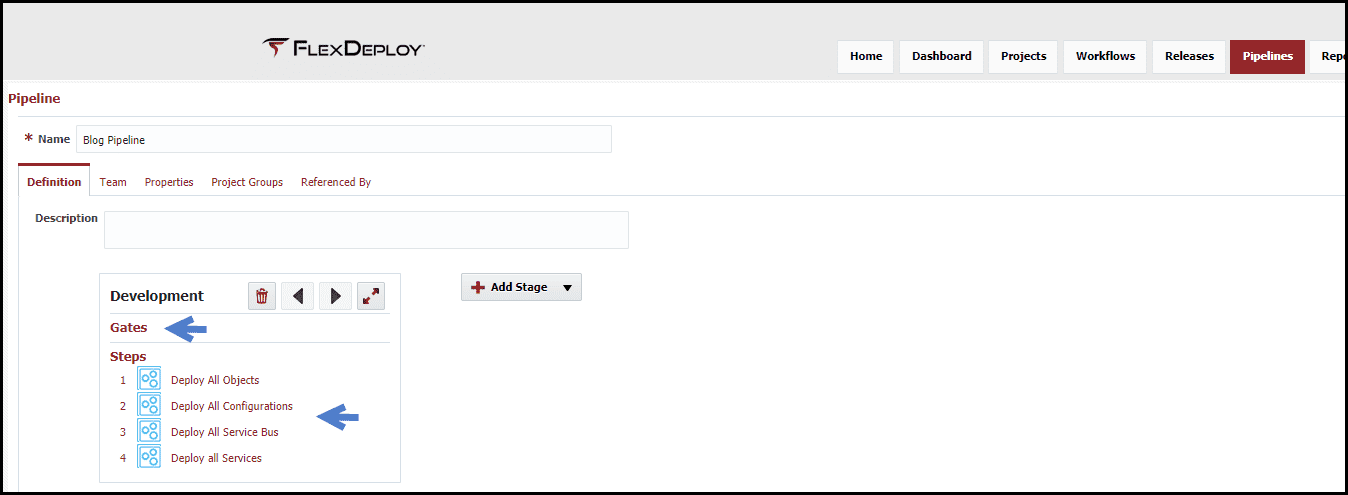Open the Releases menu item
This screenshot has width=1348, height=495.
(1189, 56)
